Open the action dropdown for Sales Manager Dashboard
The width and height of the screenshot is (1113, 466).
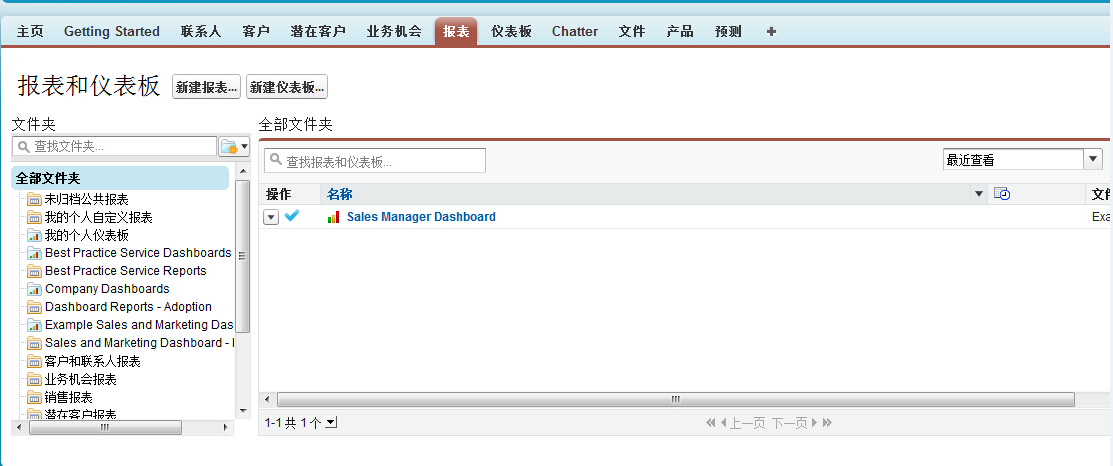(271, 217)
